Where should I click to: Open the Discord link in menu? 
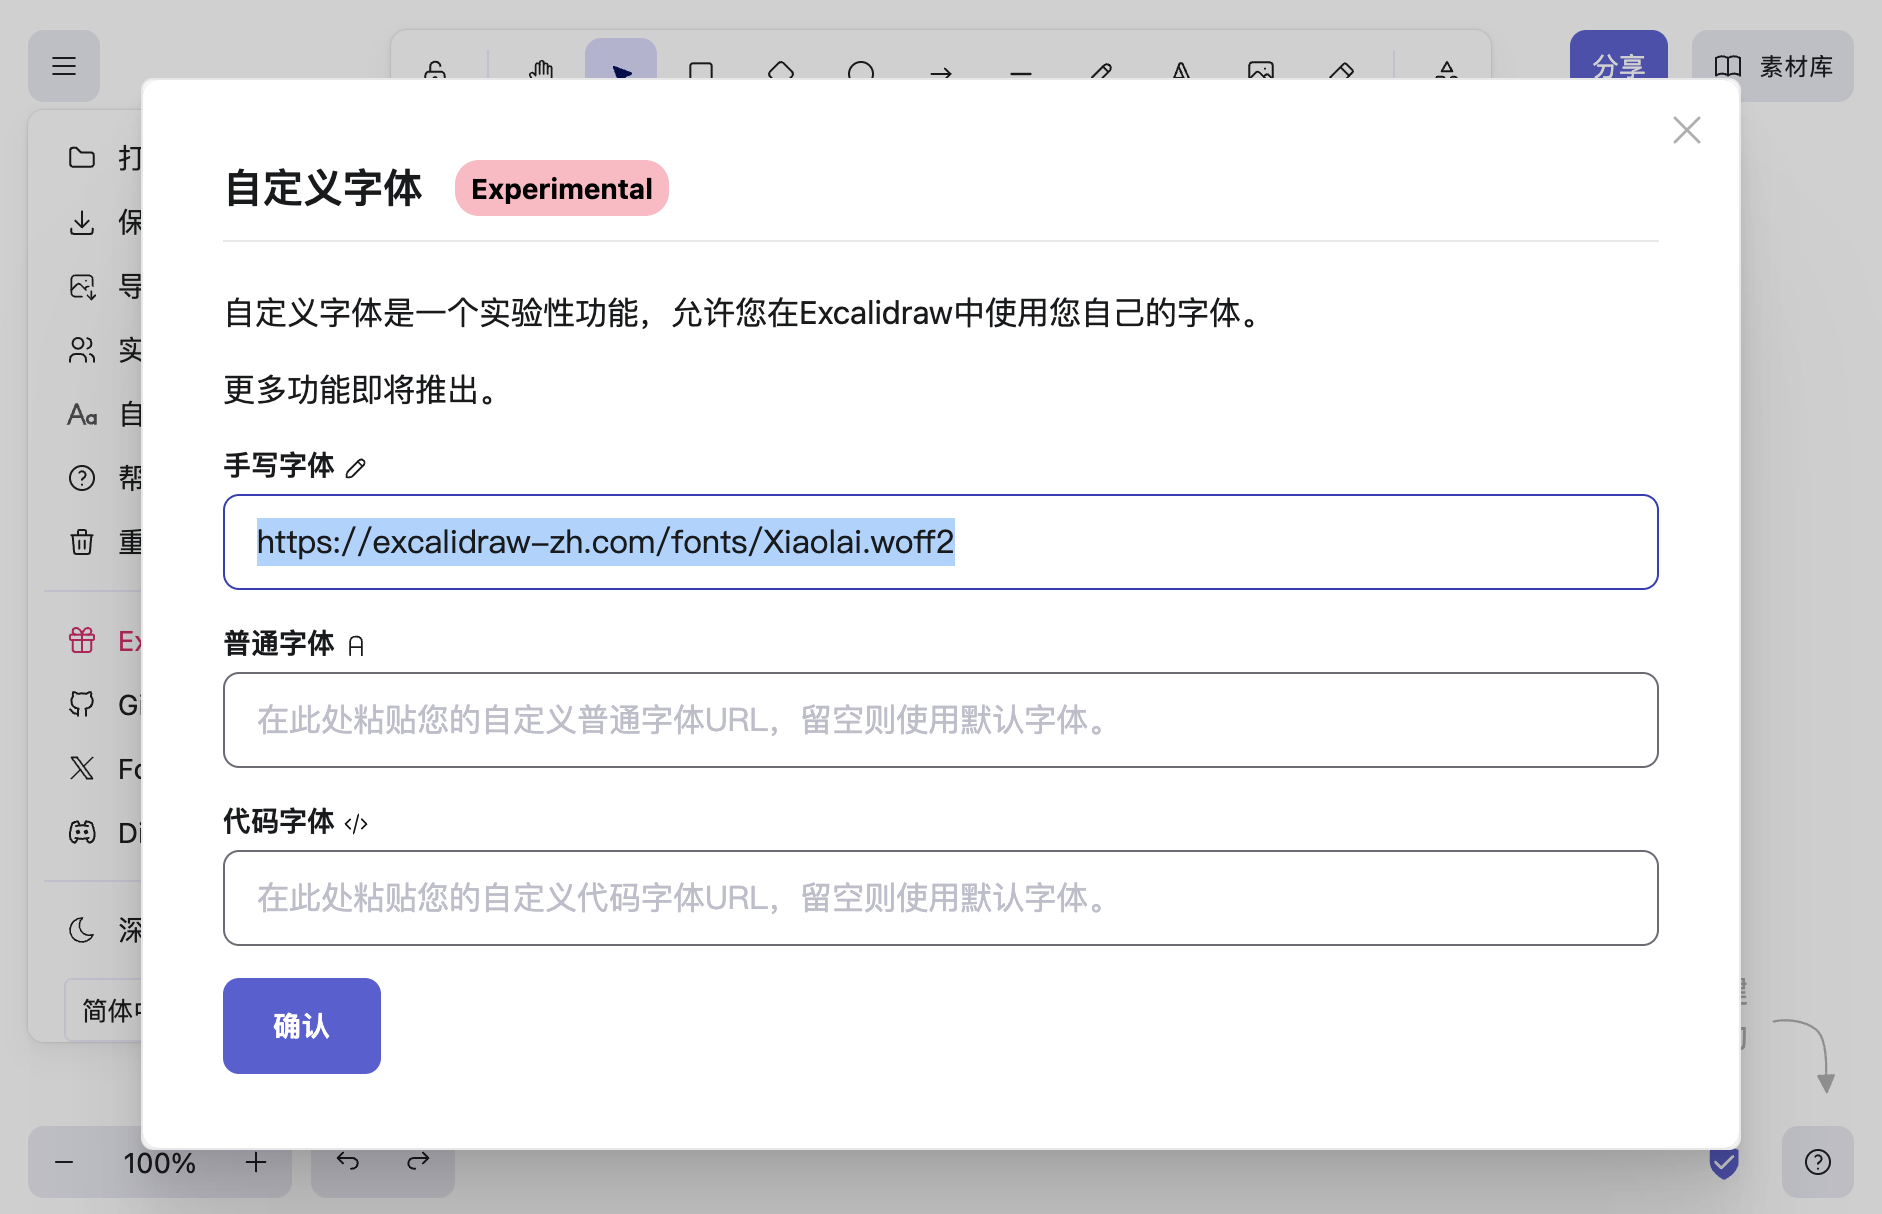95,832
